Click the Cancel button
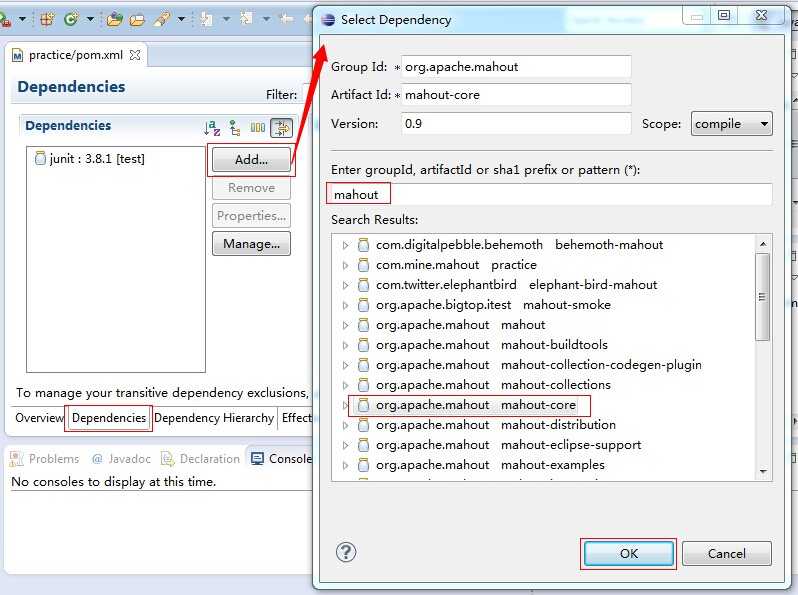 pyautogui.click(x=727, y=553)
